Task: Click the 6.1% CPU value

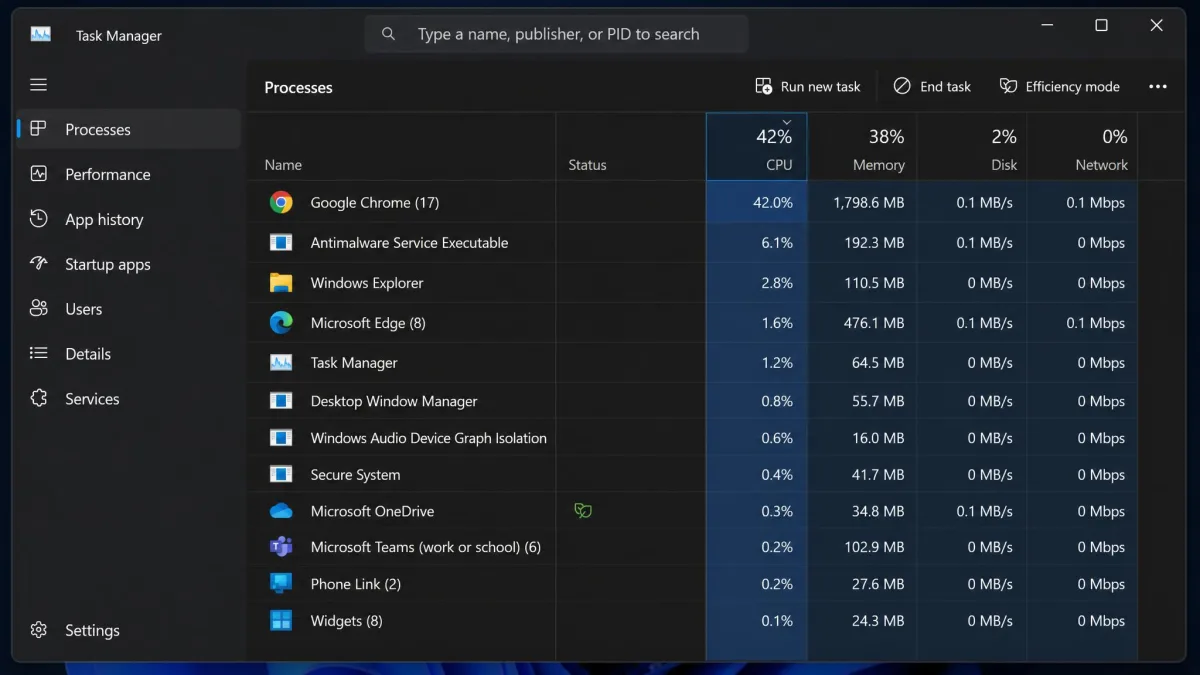Action: coord(777,243)
